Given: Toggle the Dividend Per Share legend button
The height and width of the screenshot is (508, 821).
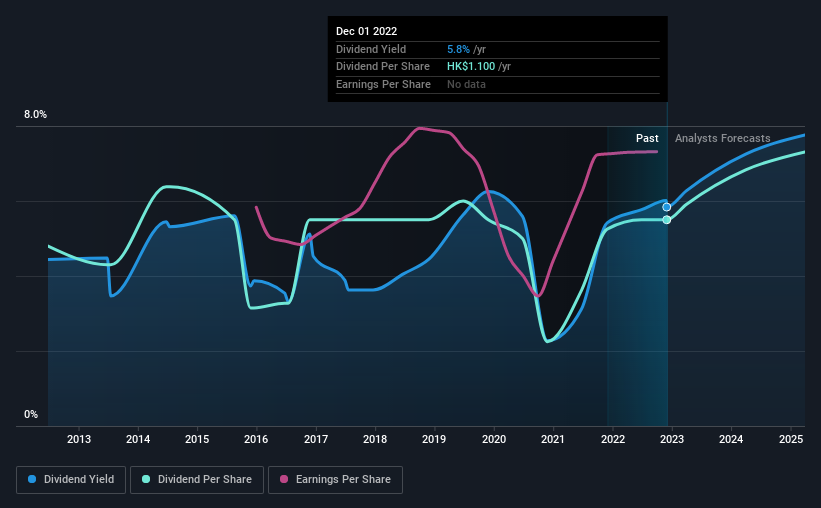Looking at the screenshot, I should pos(197,480).
